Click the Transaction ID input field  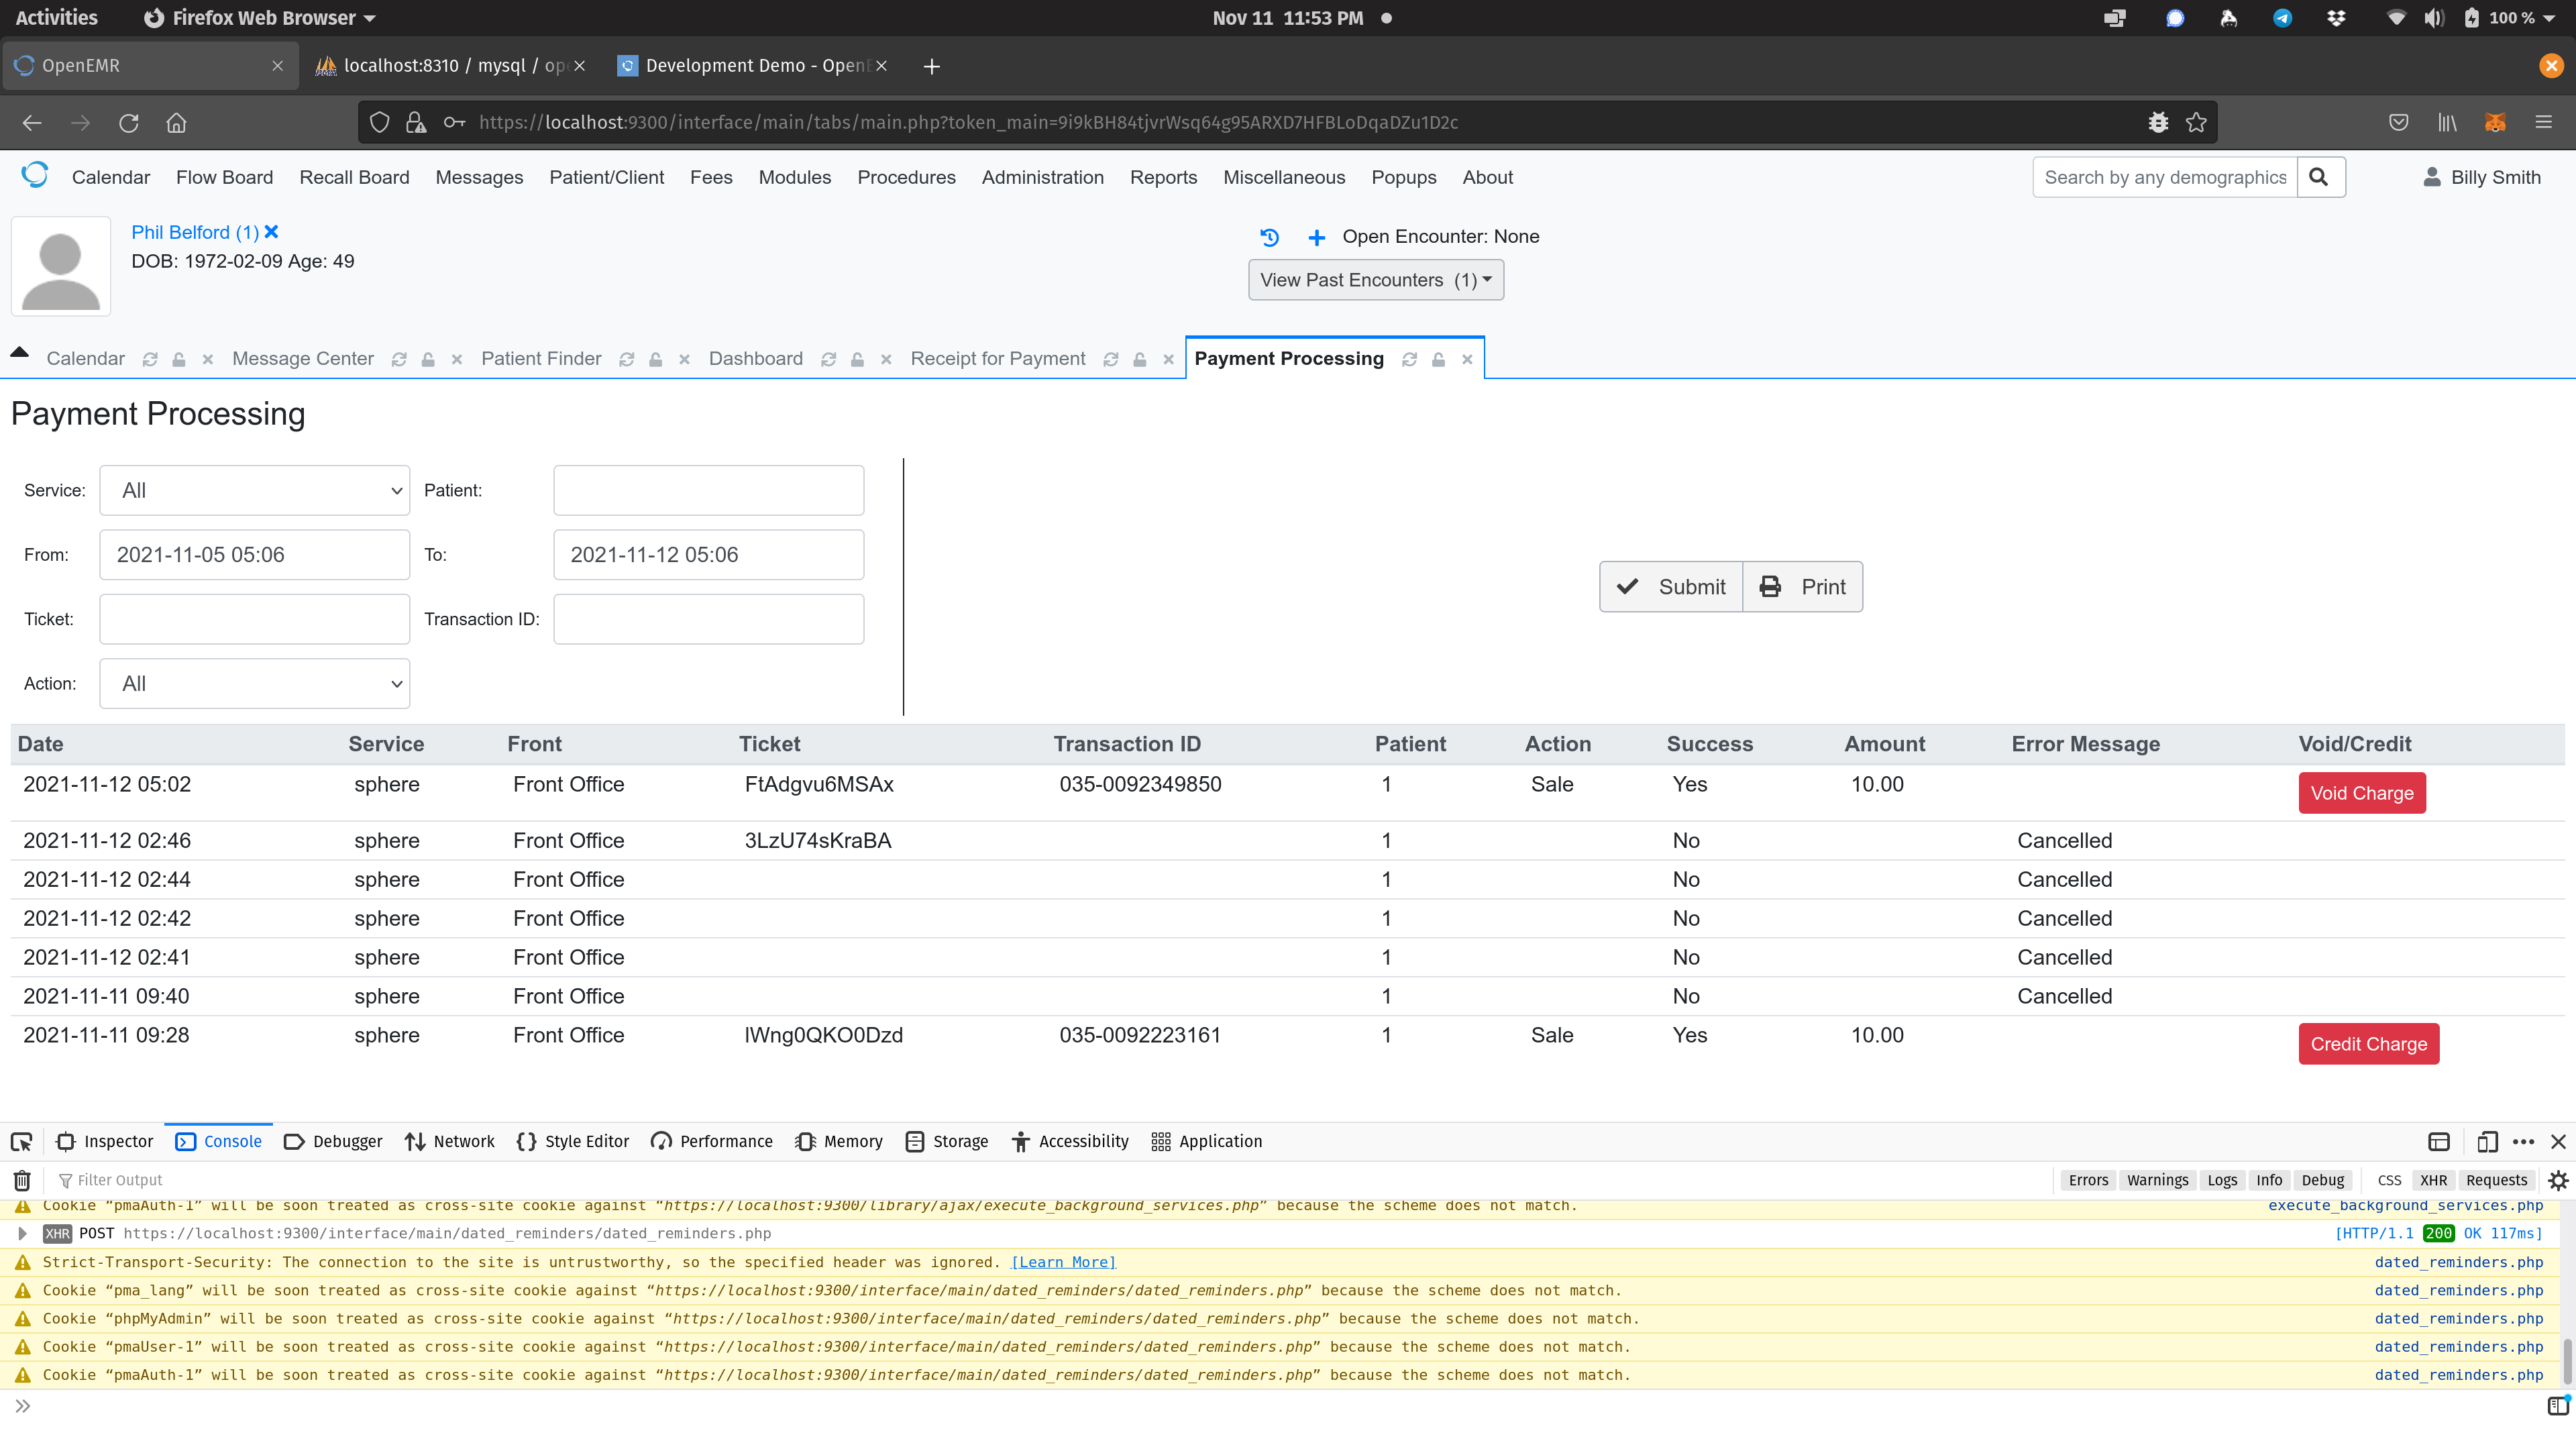(707, 618)
